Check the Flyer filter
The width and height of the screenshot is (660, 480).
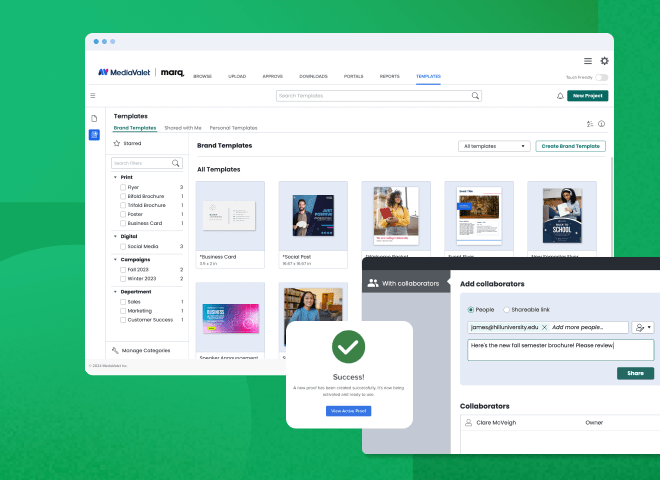tap(123, 187)
